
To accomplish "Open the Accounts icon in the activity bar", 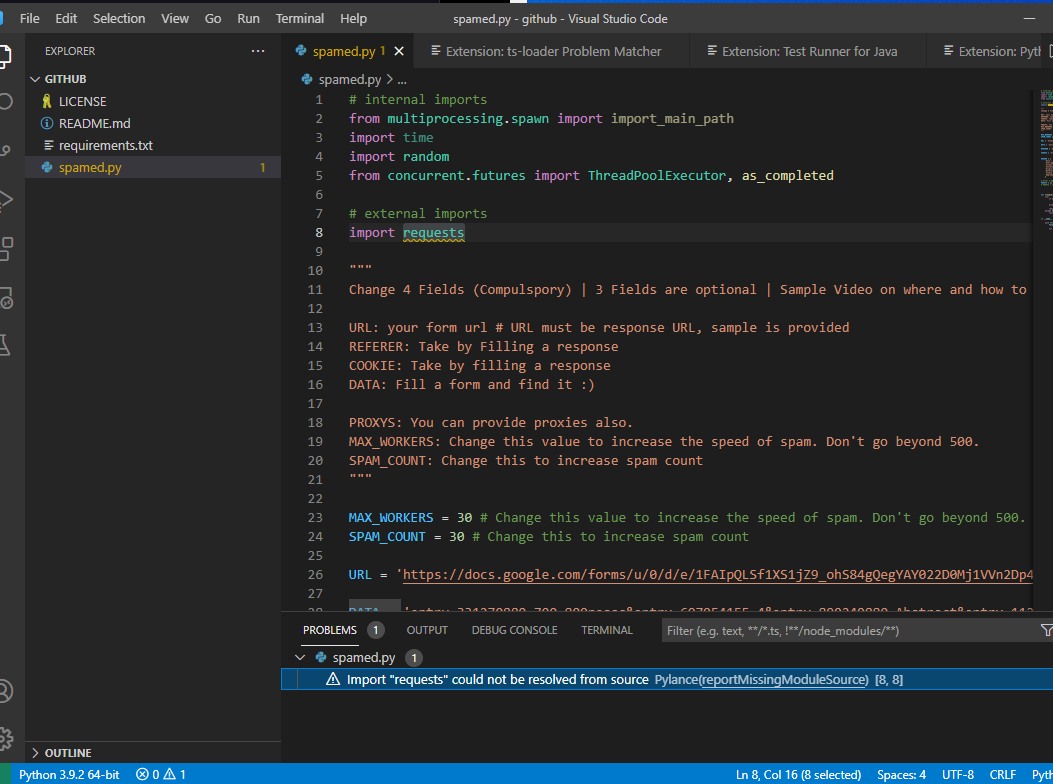I will click(8, 690).
